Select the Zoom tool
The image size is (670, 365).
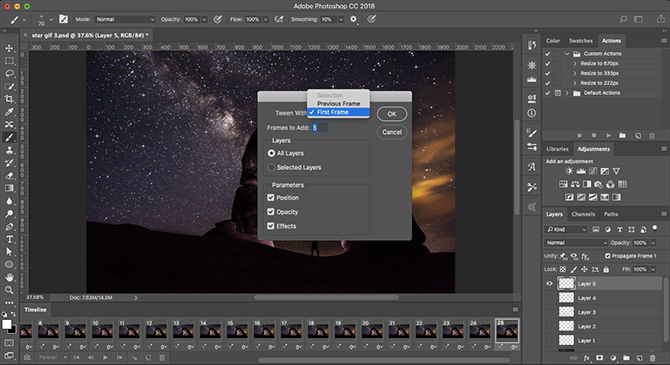(x=9, y=290)
